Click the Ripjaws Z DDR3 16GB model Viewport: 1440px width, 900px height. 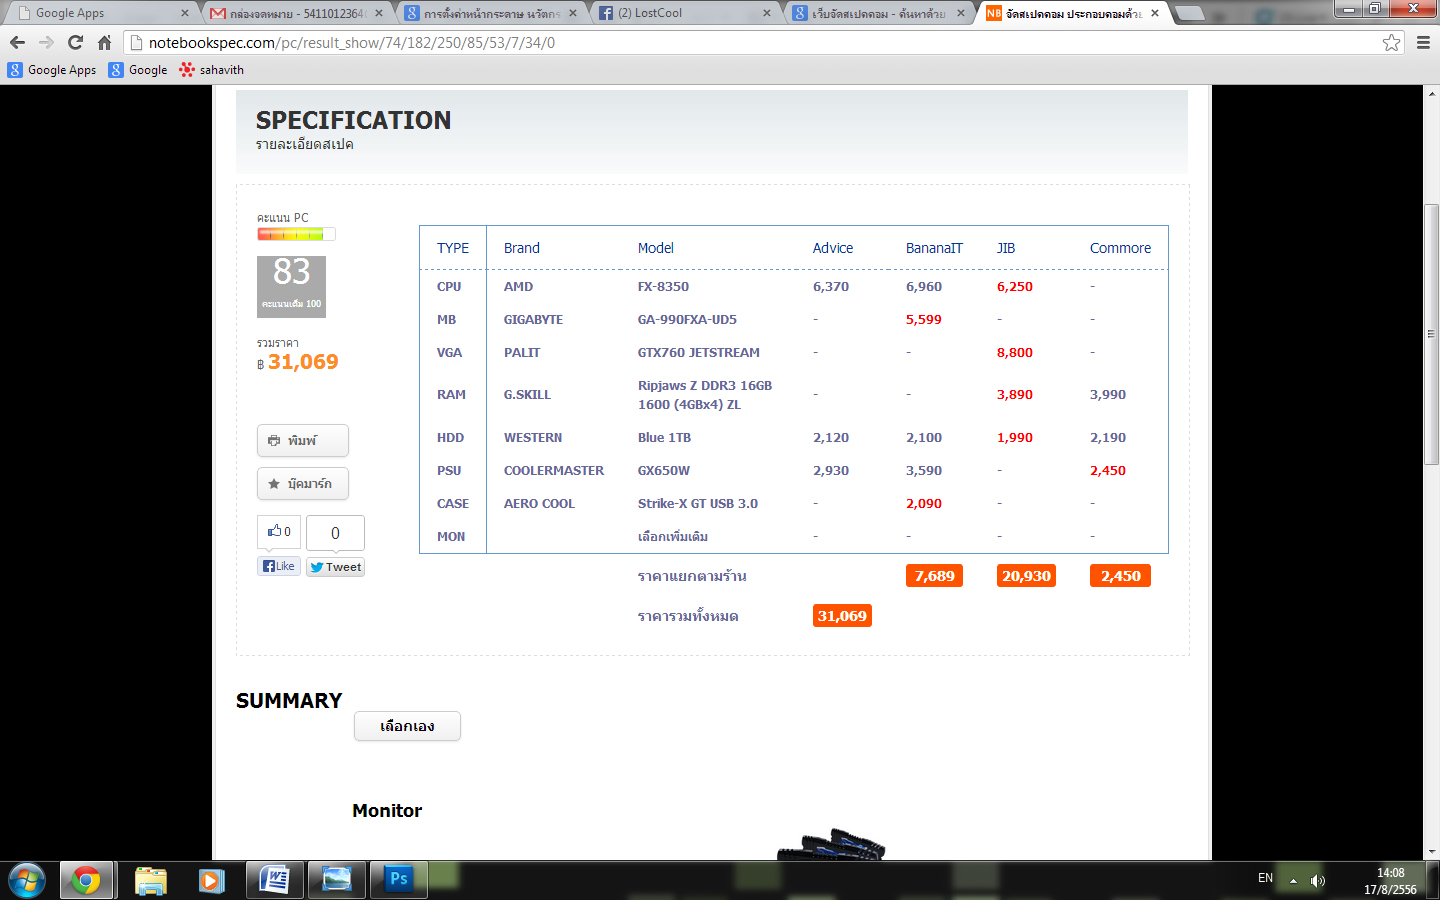(705, 395)
